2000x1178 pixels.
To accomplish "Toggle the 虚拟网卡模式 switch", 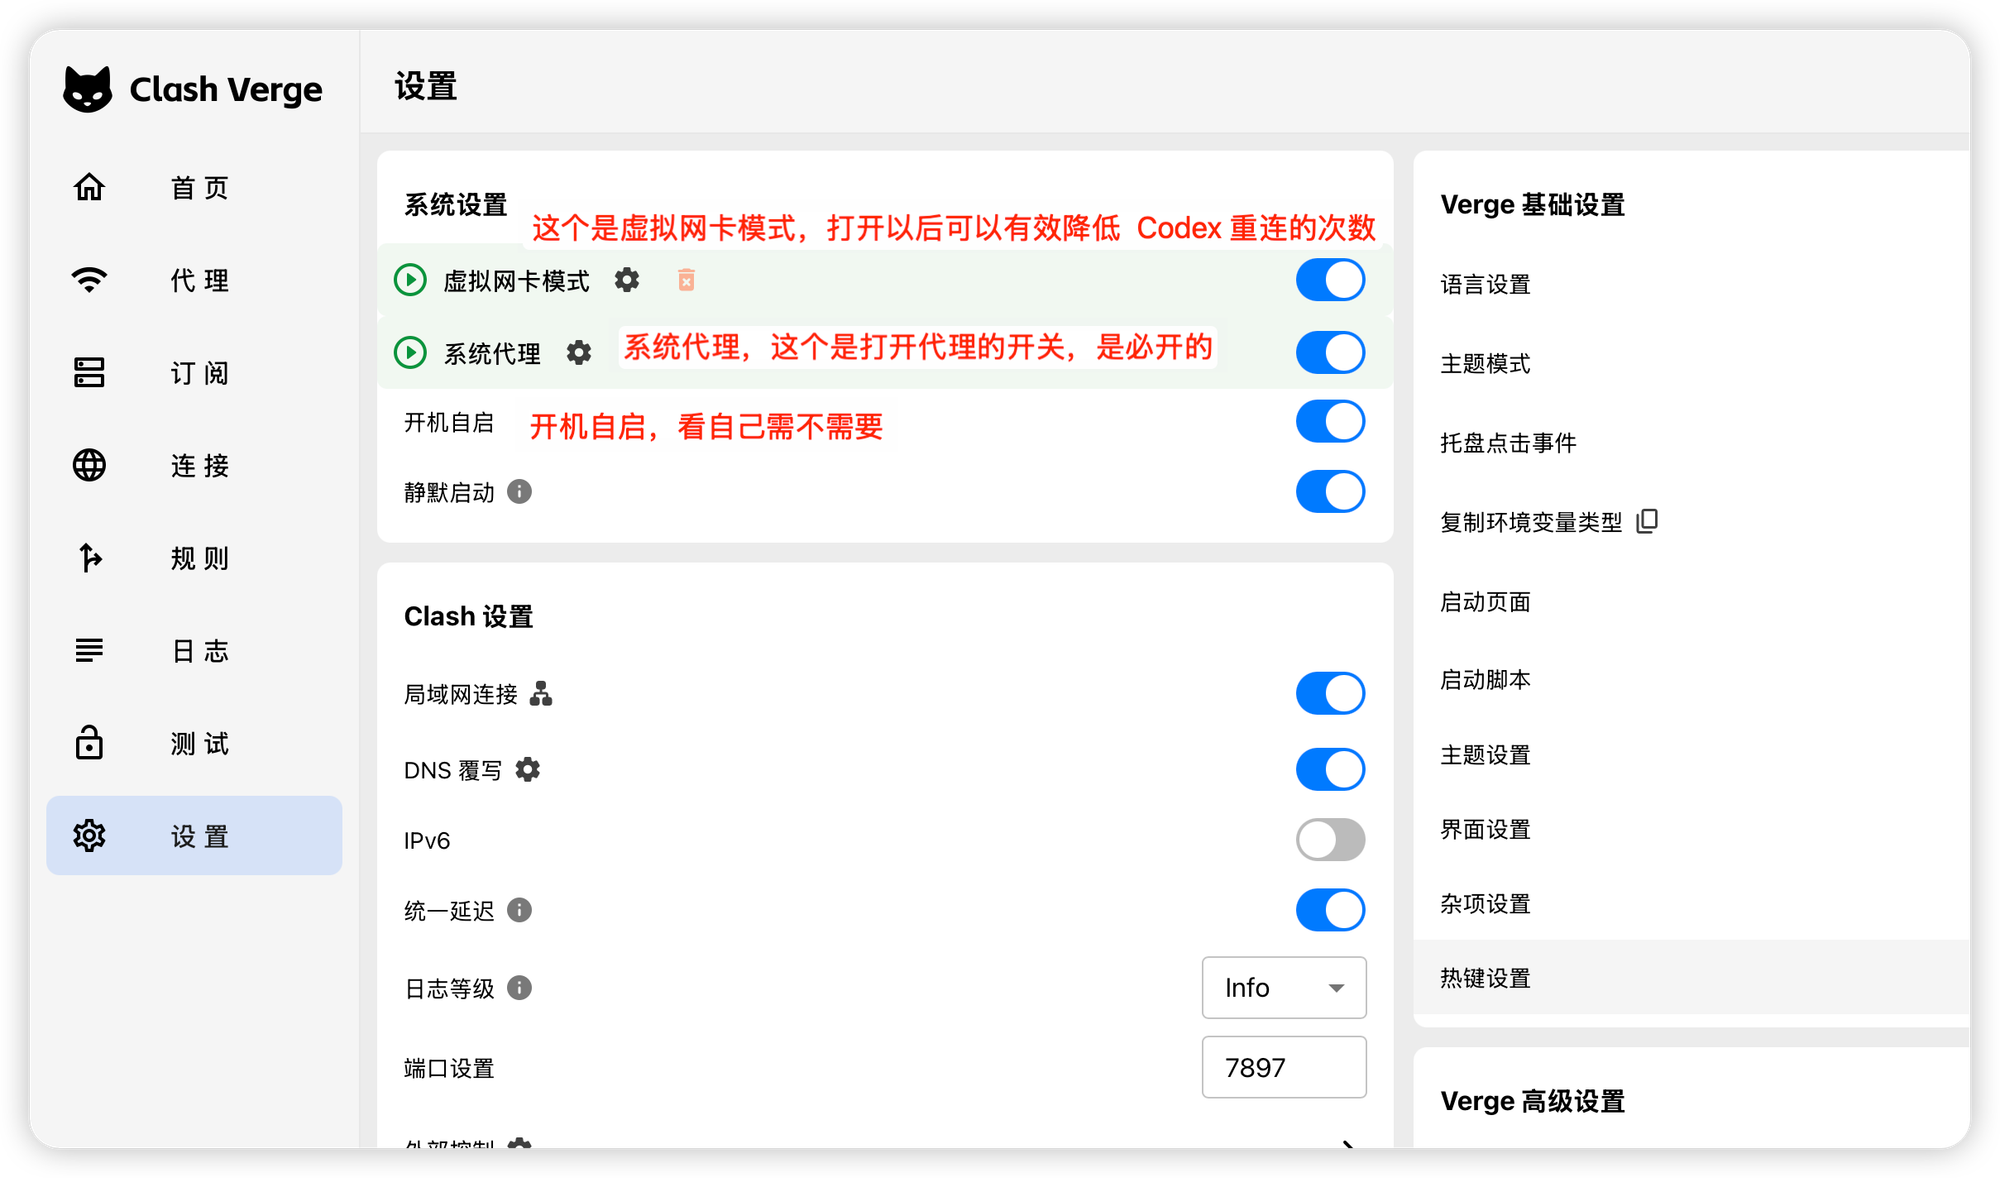I will (x=1330, y=280).
